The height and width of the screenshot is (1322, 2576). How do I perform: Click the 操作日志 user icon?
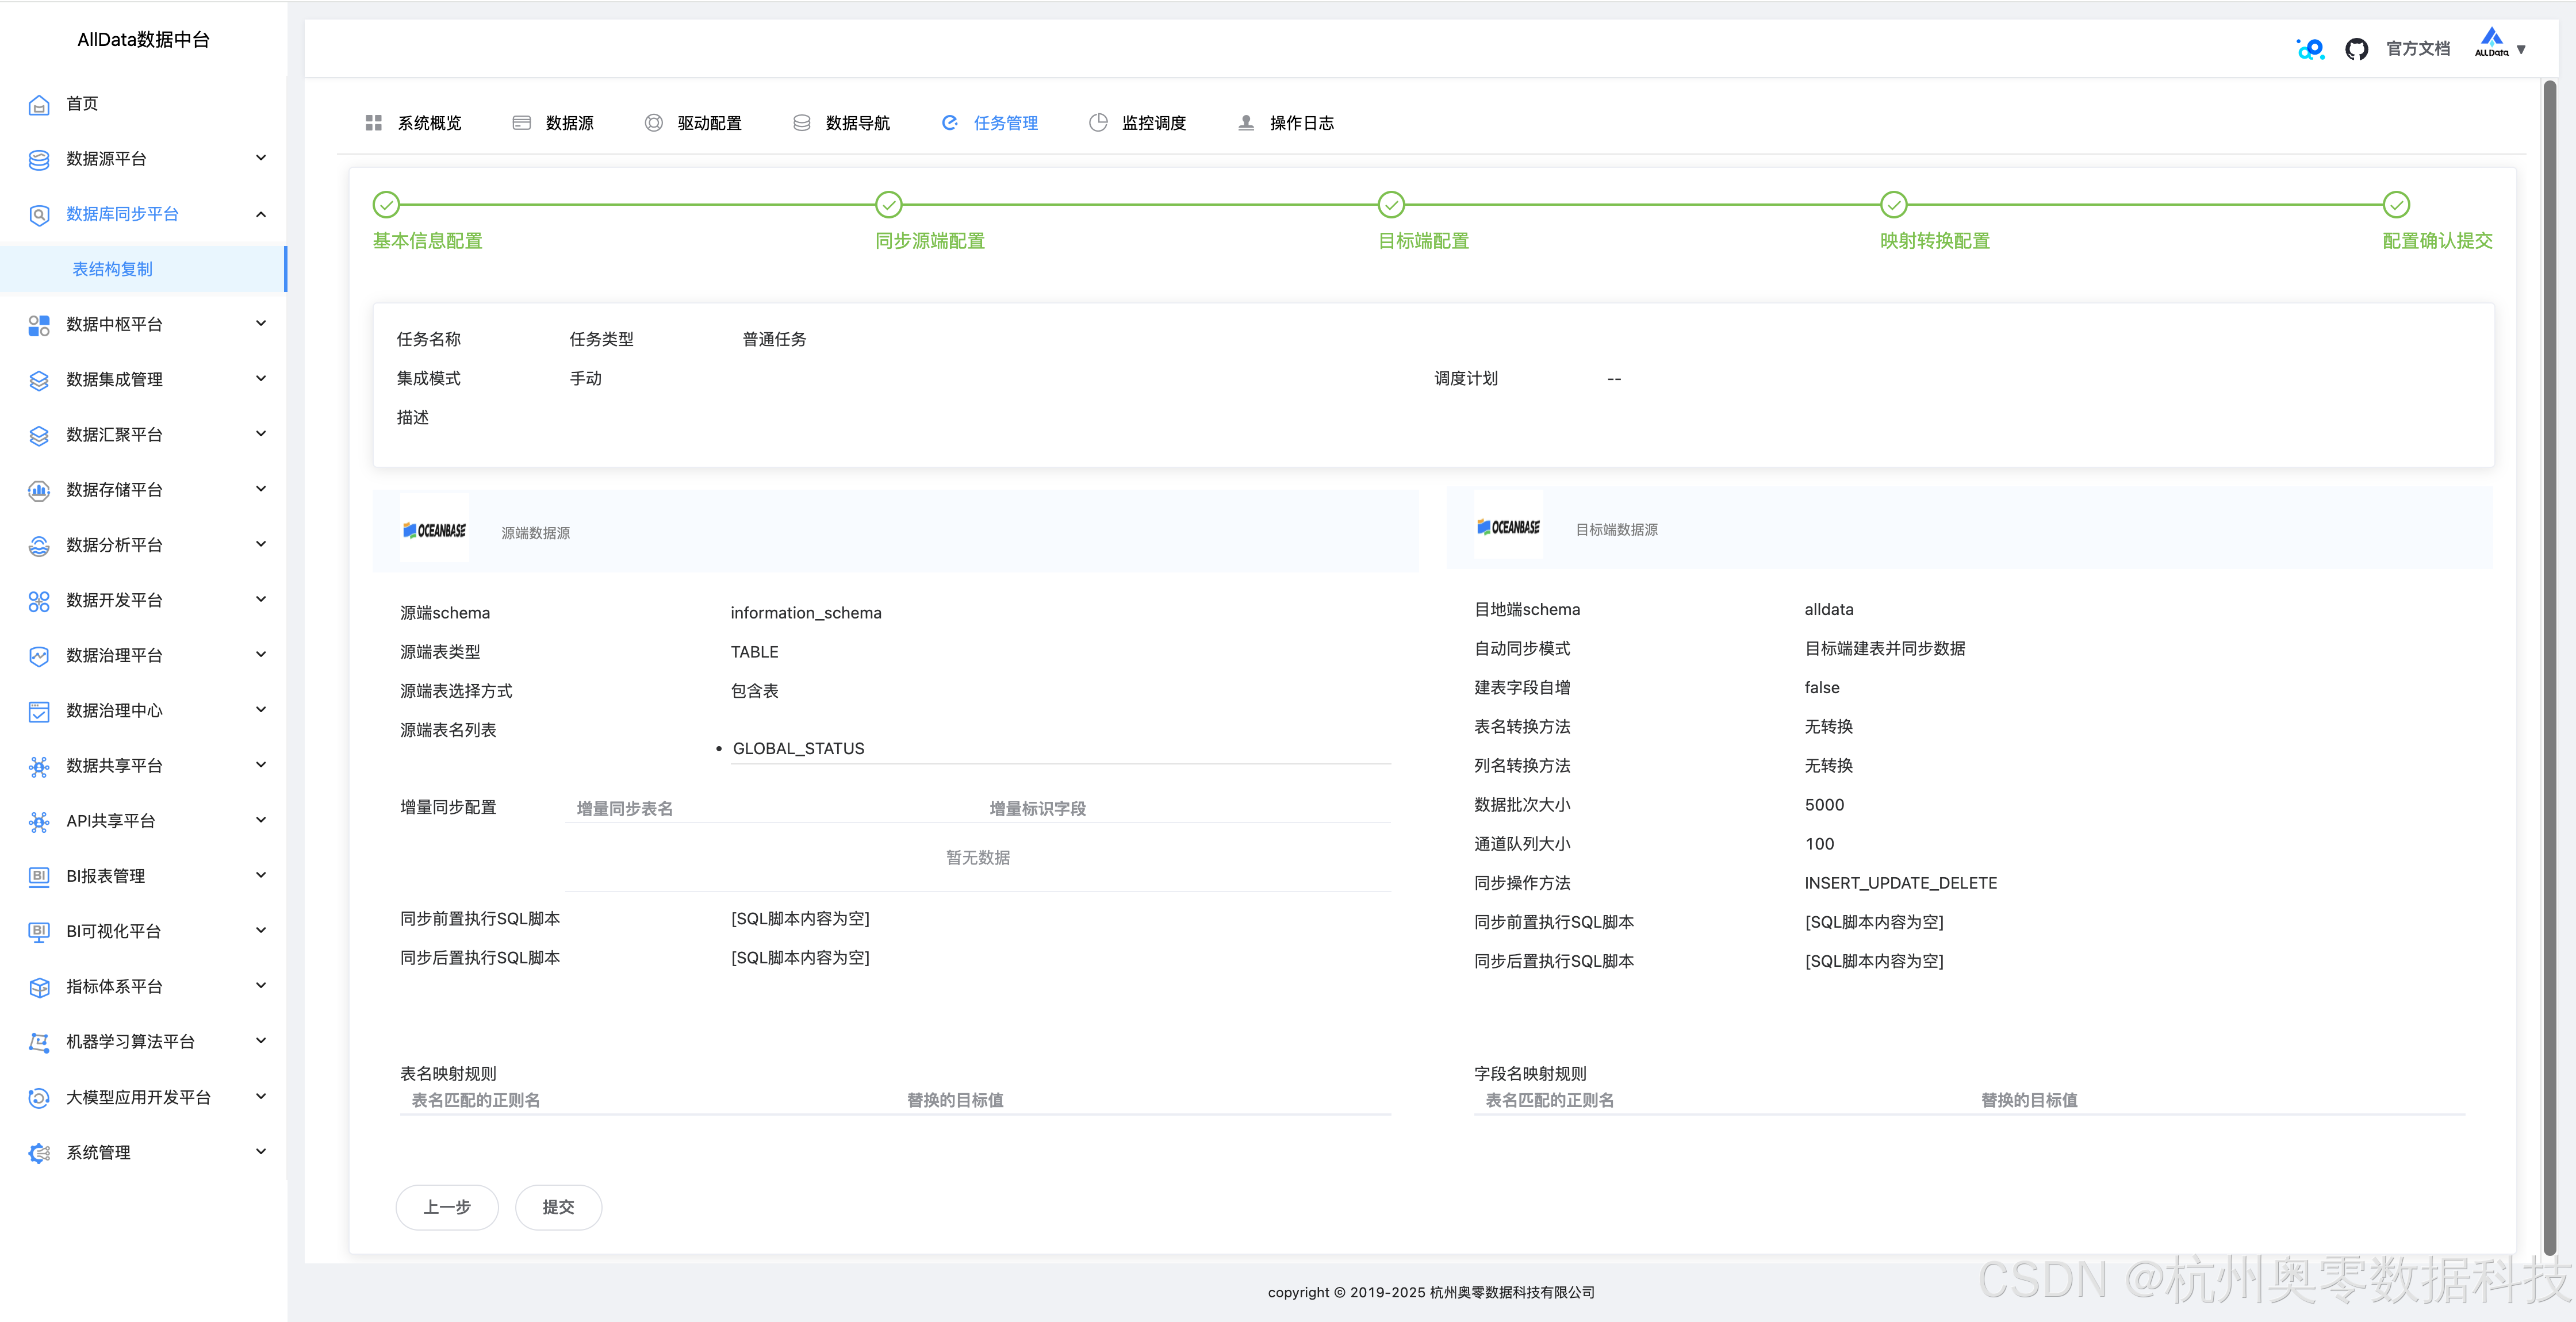[1246, 123]
